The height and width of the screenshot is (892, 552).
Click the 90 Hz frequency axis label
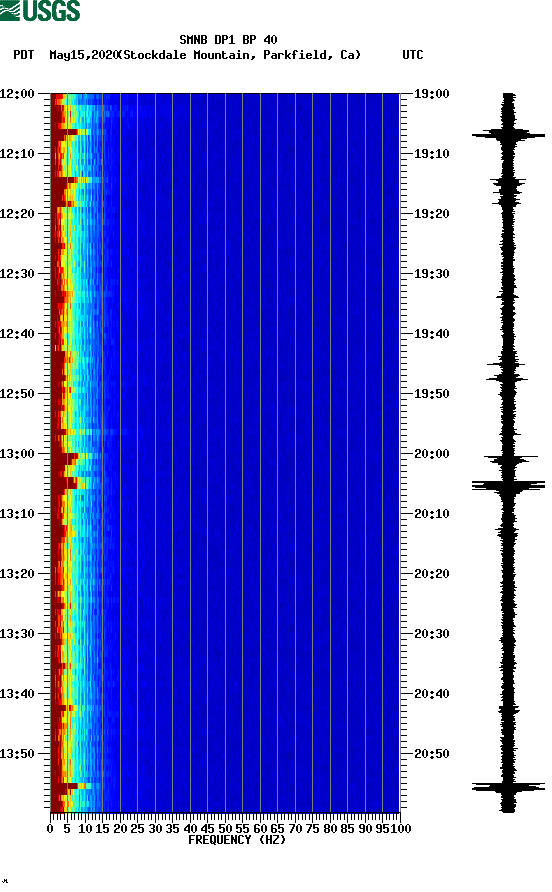point(365,829)
